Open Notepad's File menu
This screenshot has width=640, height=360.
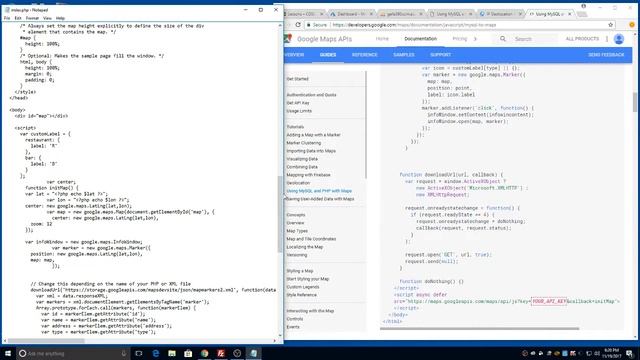7,18
